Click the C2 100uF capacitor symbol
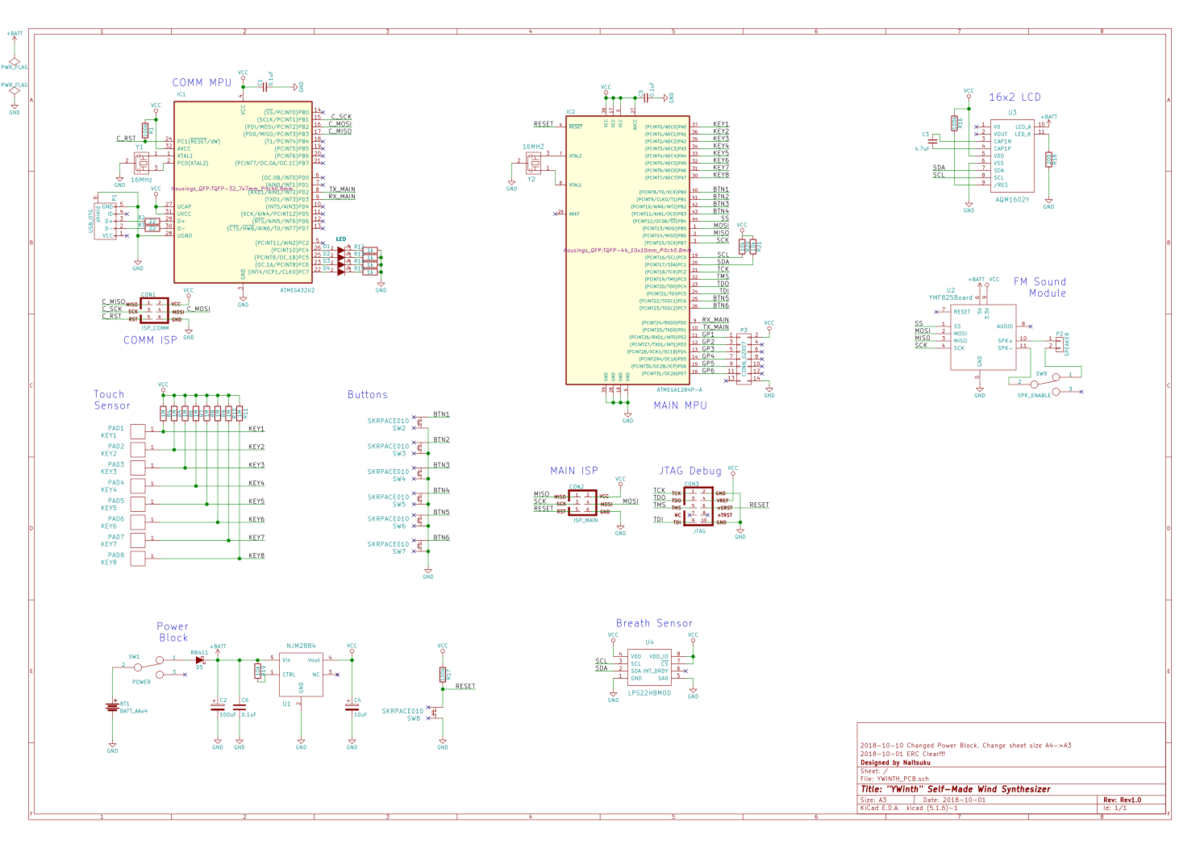 pyautogui.click(x=218, y=707)
